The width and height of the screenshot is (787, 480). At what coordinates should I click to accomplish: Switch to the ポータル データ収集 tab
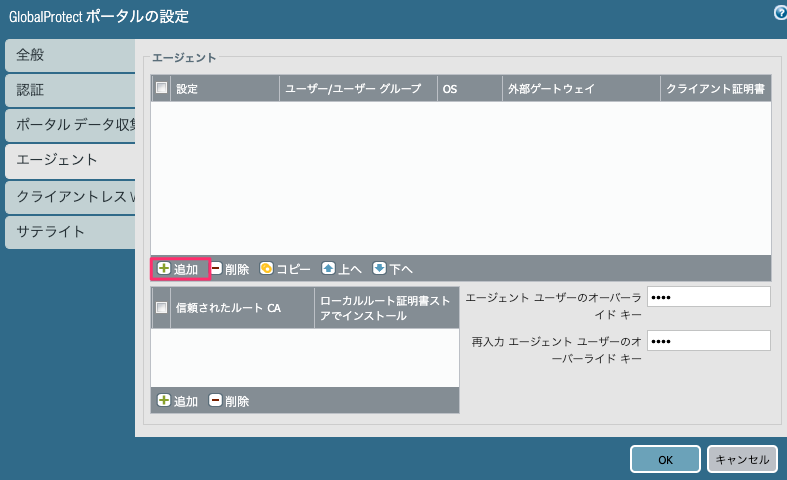pos(70,125)
